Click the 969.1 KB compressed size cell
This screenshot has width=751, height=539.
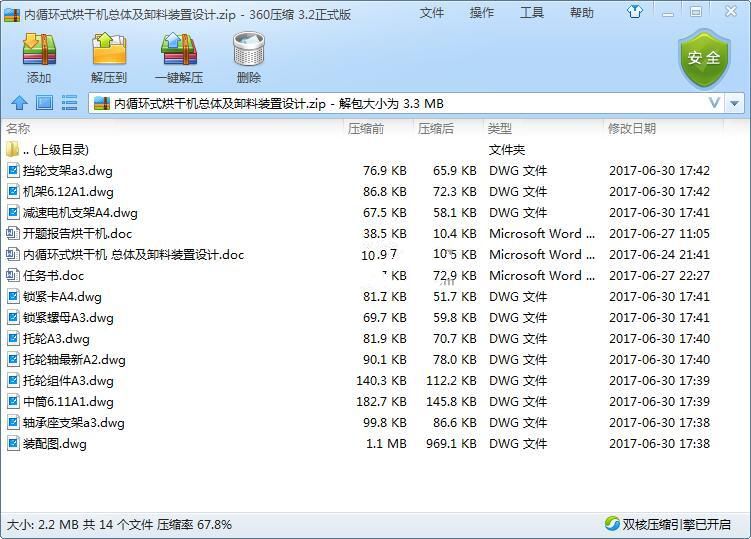pyautogui.click(x=451, y=444)
